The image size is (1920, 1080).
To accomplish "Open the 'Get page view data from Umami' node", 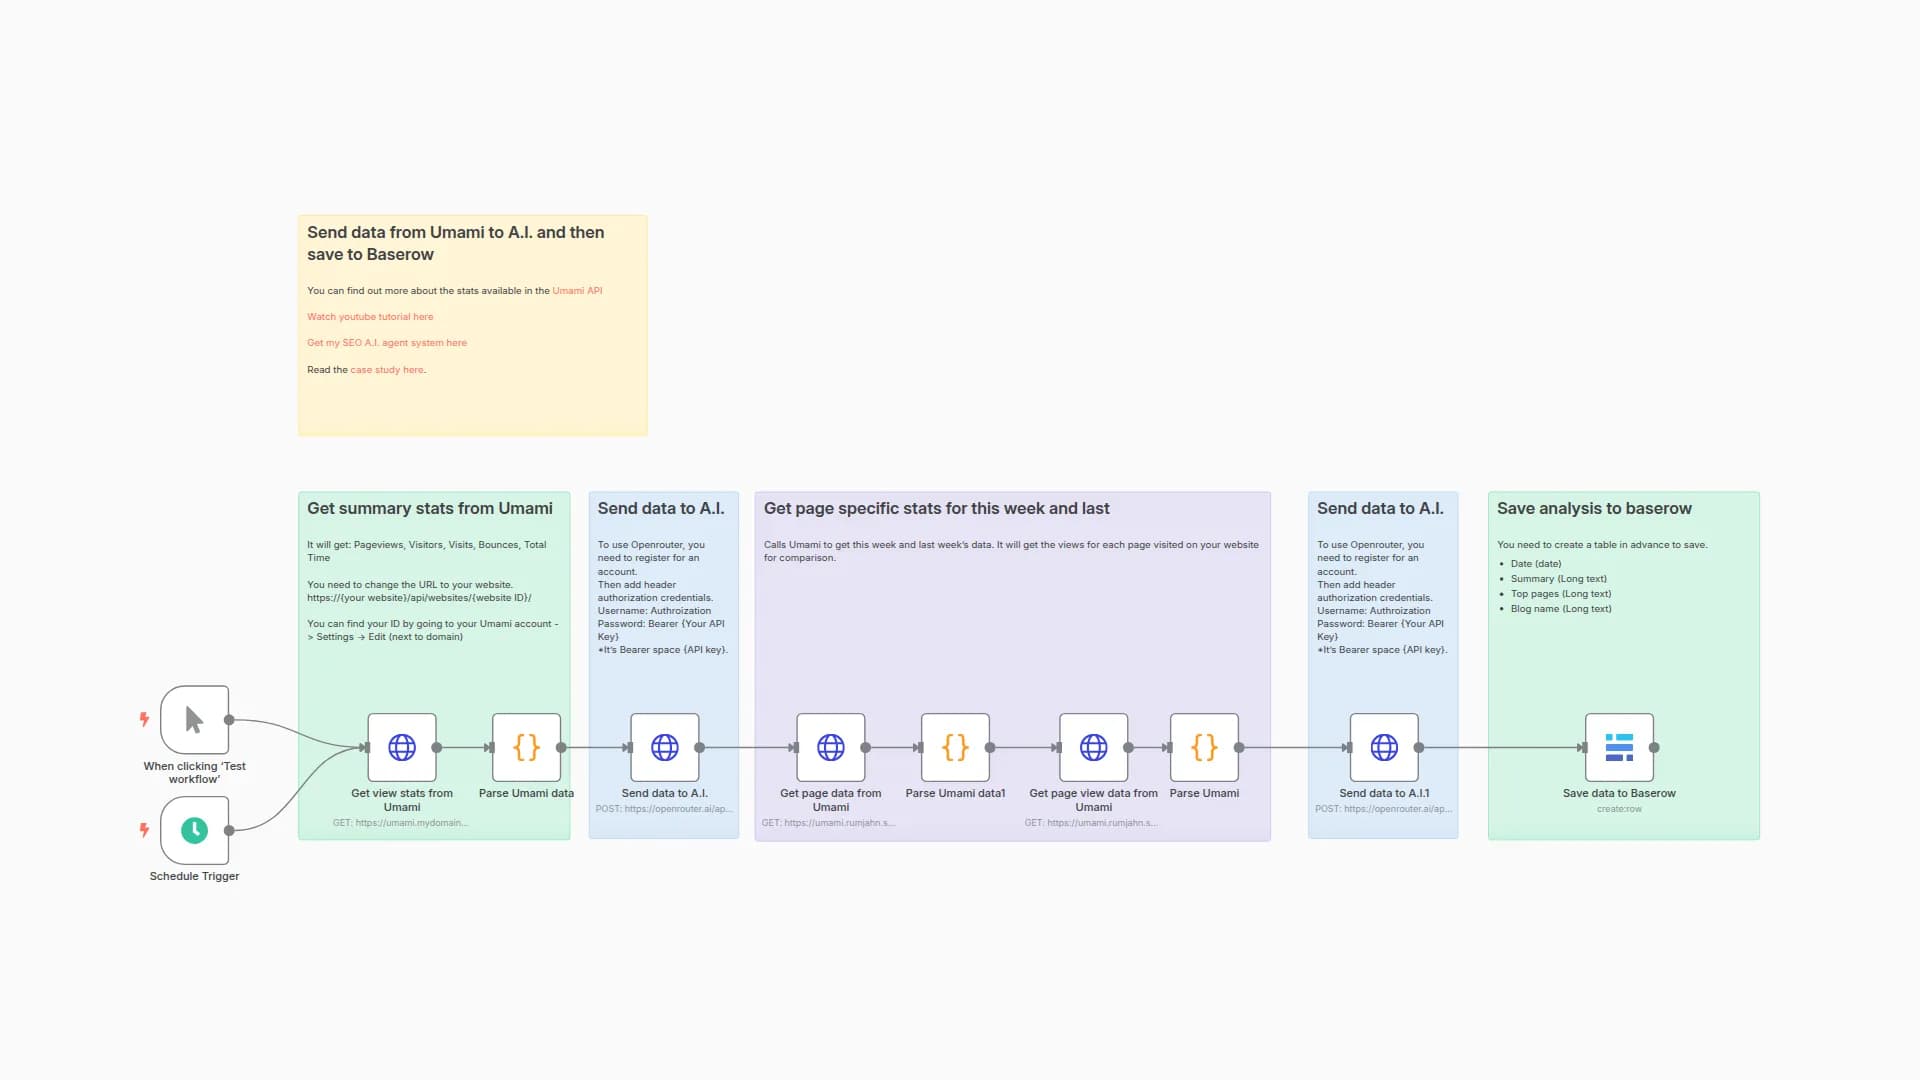I will pyautogui.click(x=1094, y=747).
